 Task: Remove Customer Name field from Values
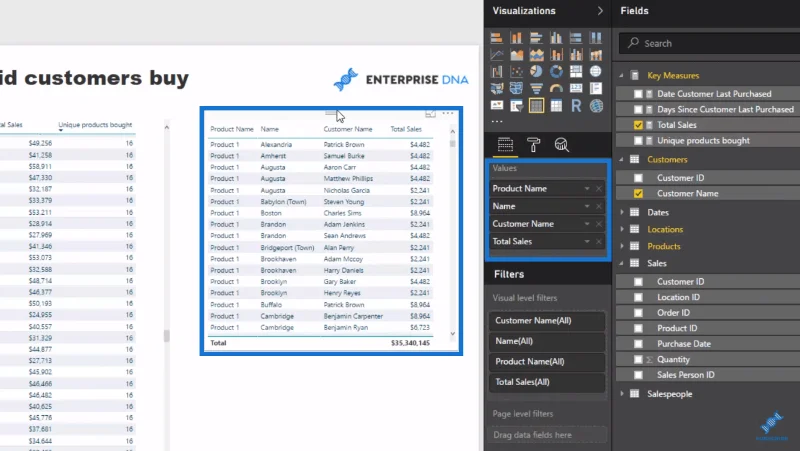coord(599,224)
